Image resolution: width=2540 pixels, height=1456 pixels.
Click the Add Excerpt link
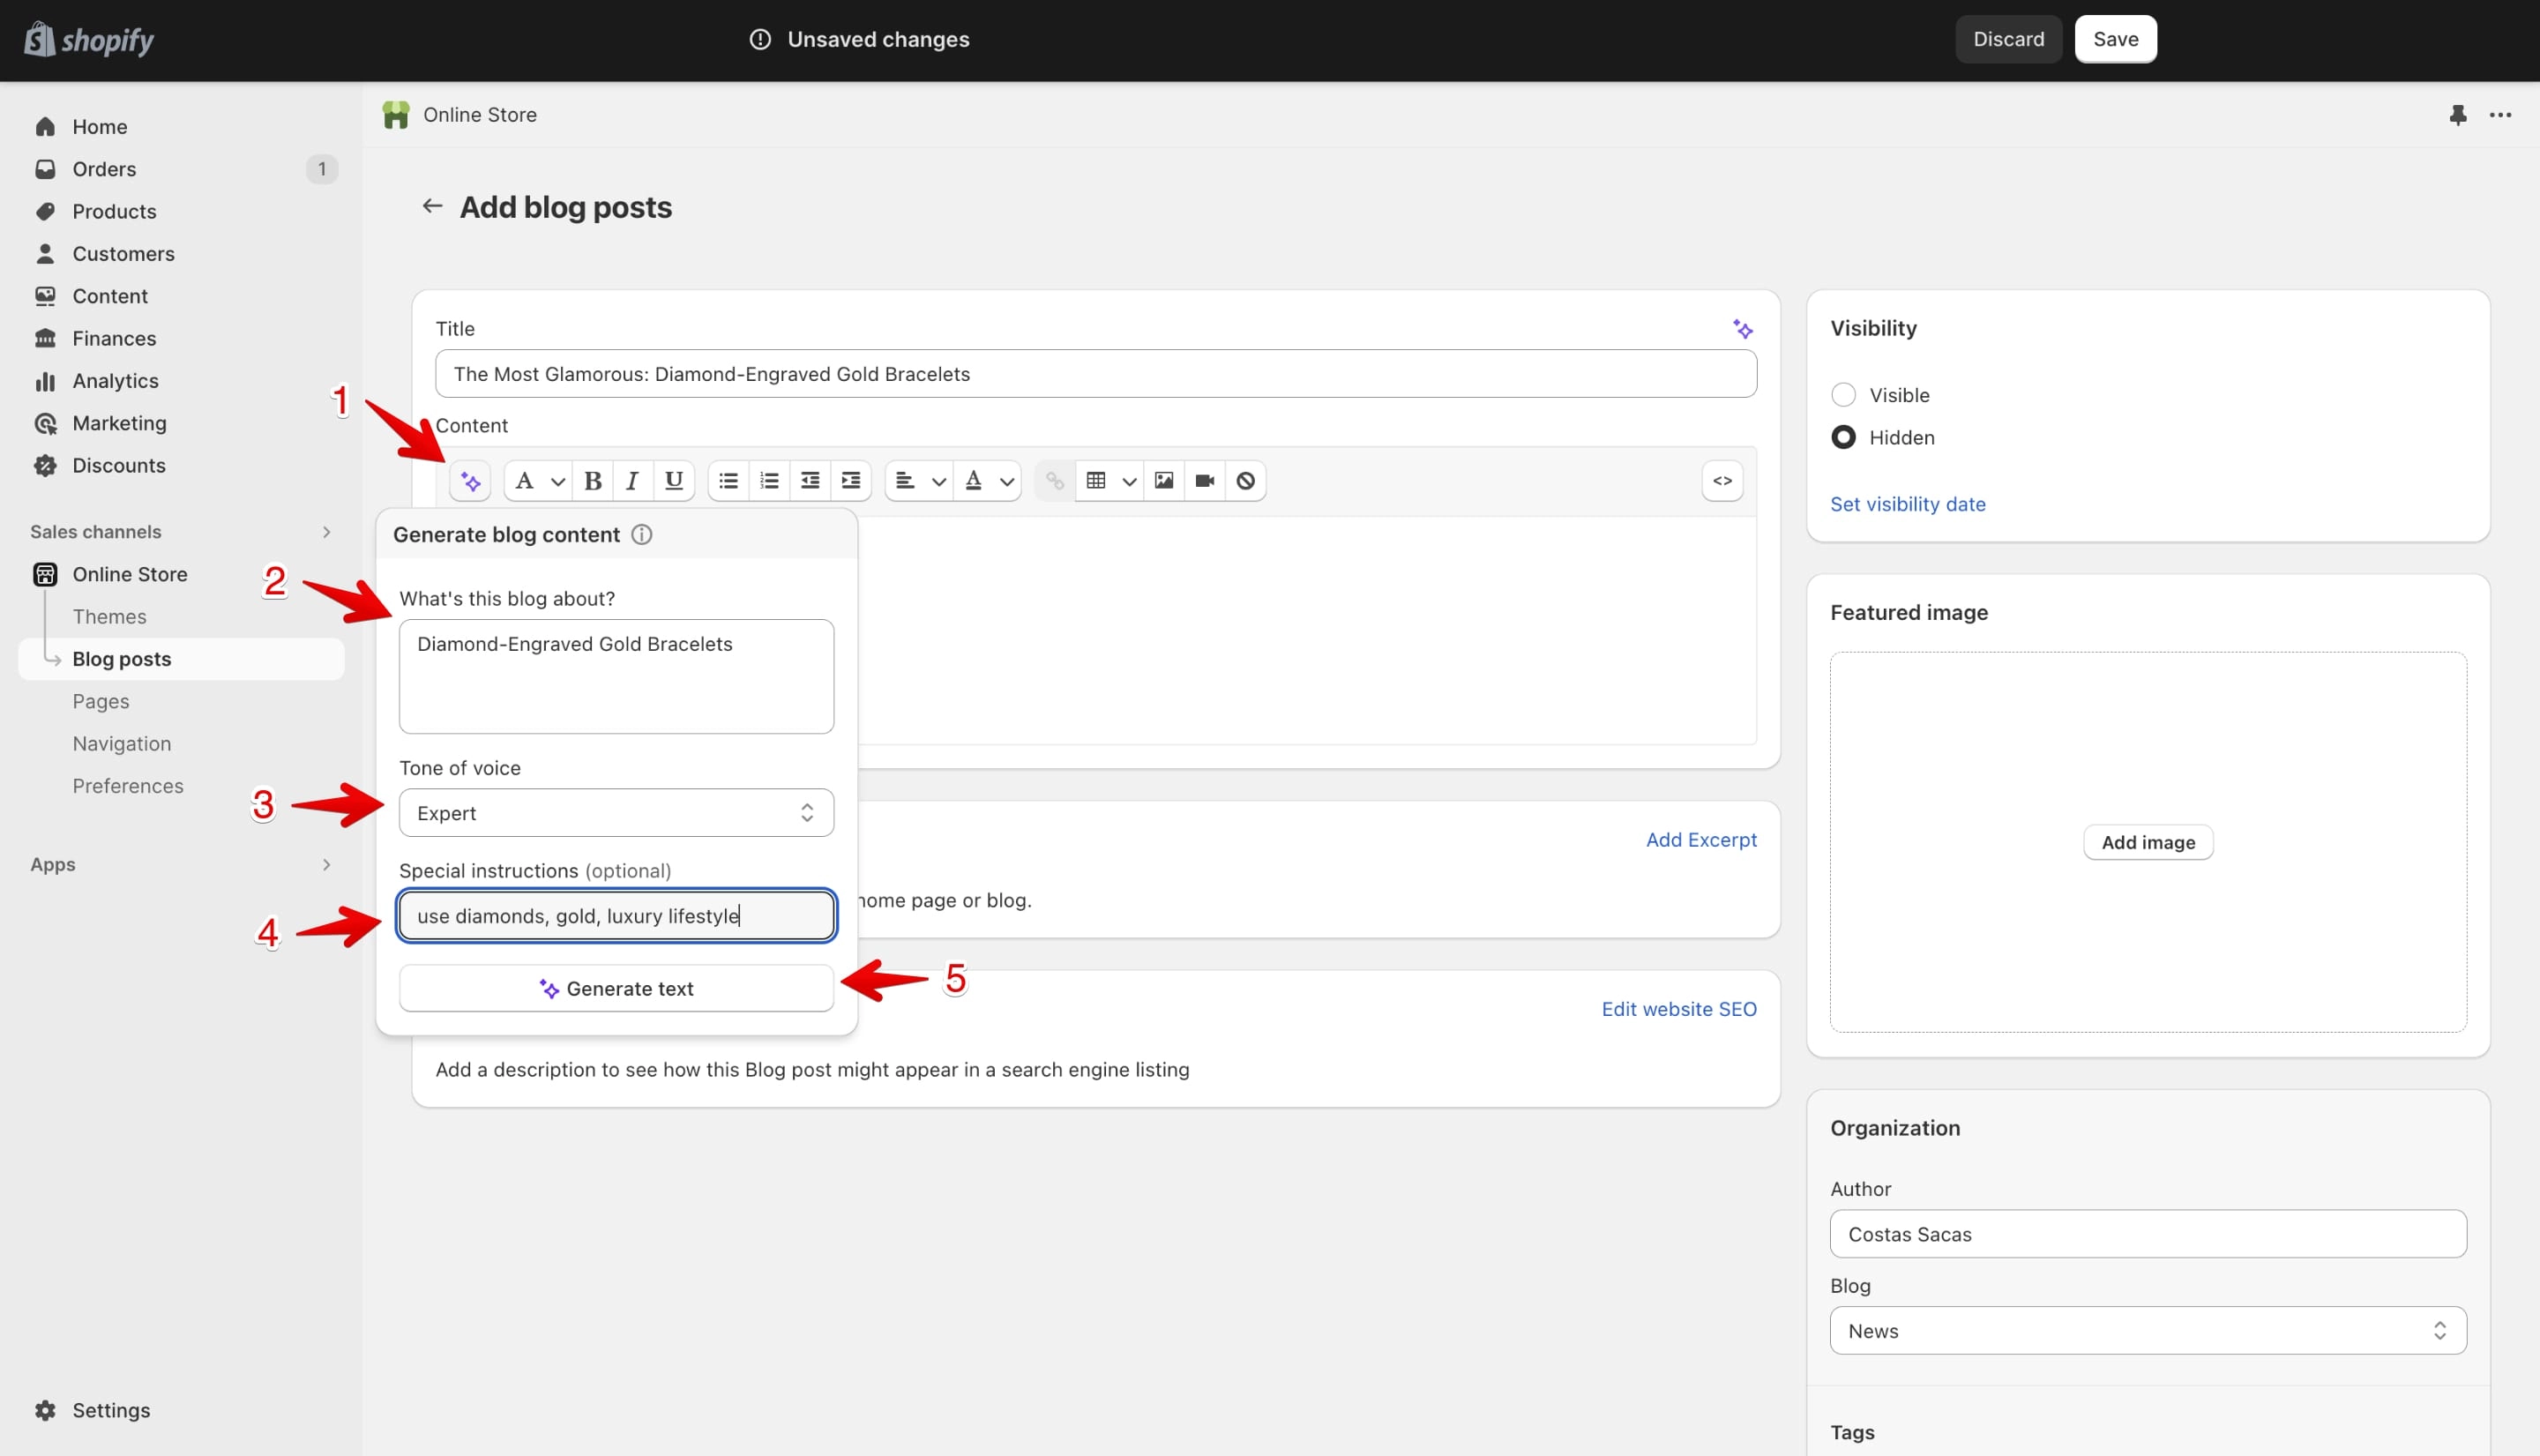click(x=1701, y=840)
